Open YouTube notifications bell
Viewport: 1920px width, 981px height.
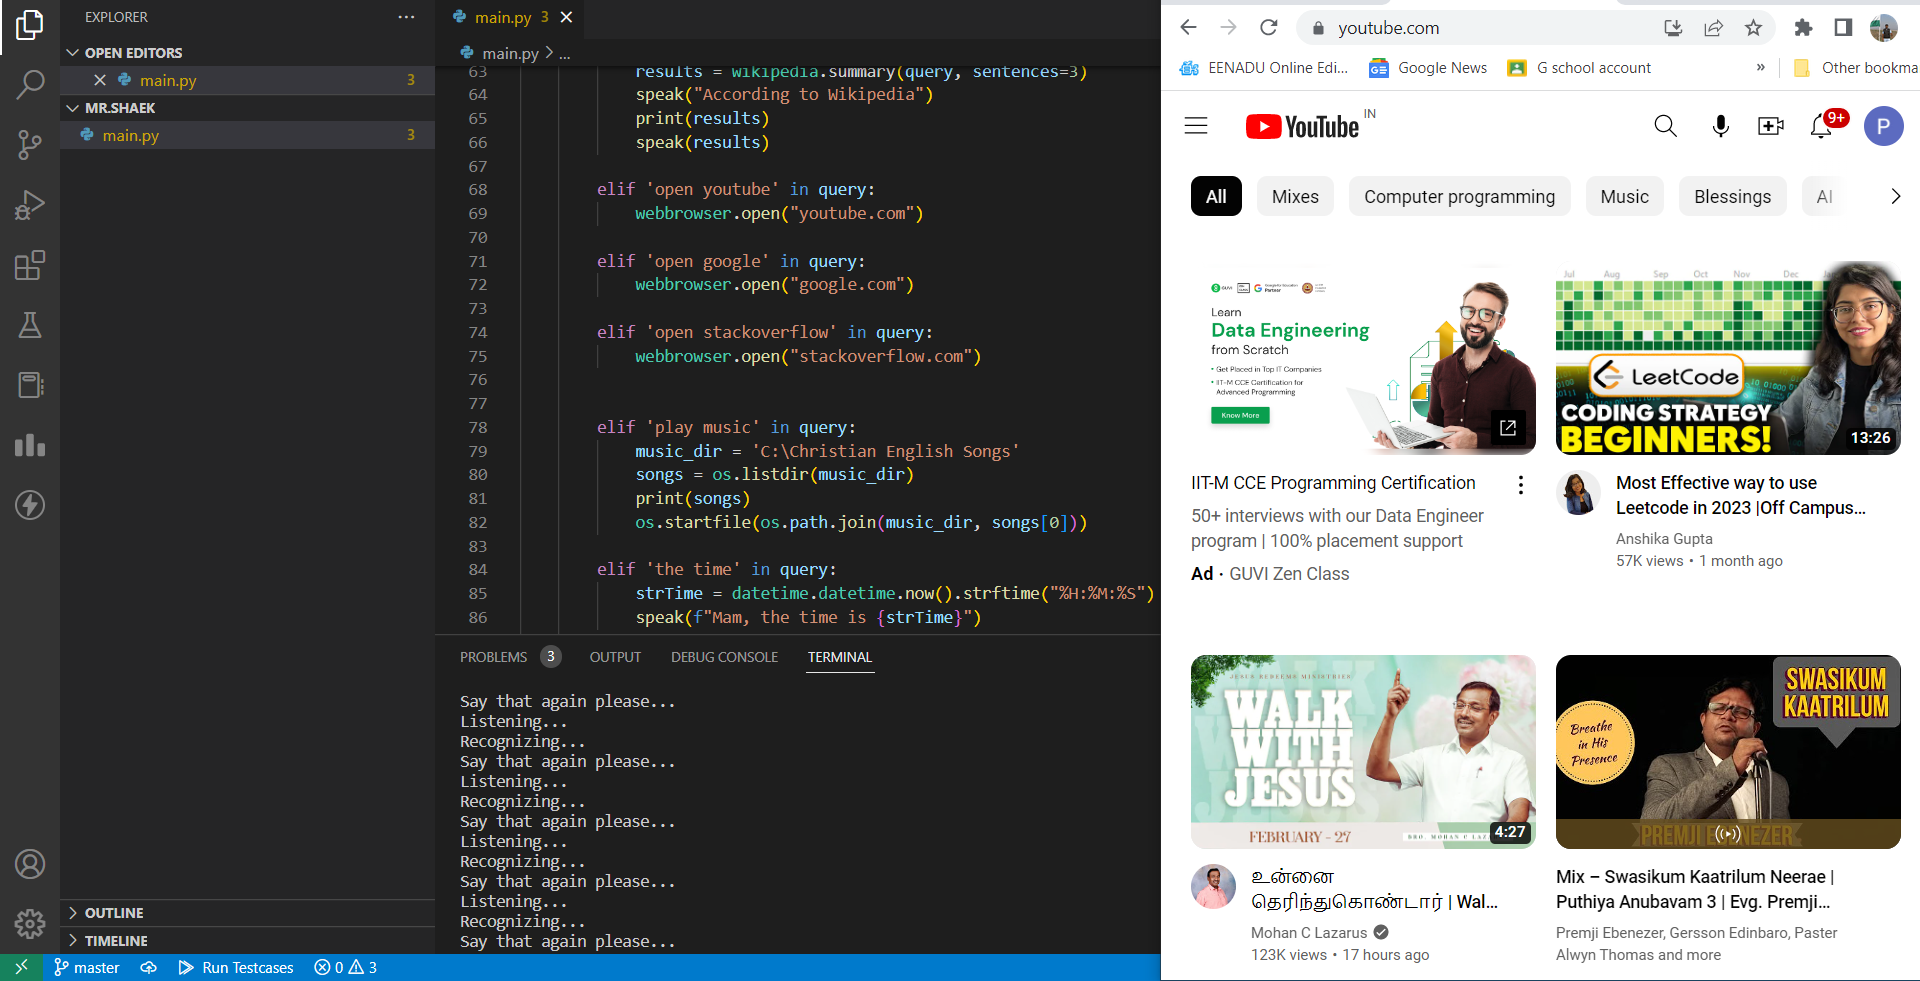[x=1821, y=126]
